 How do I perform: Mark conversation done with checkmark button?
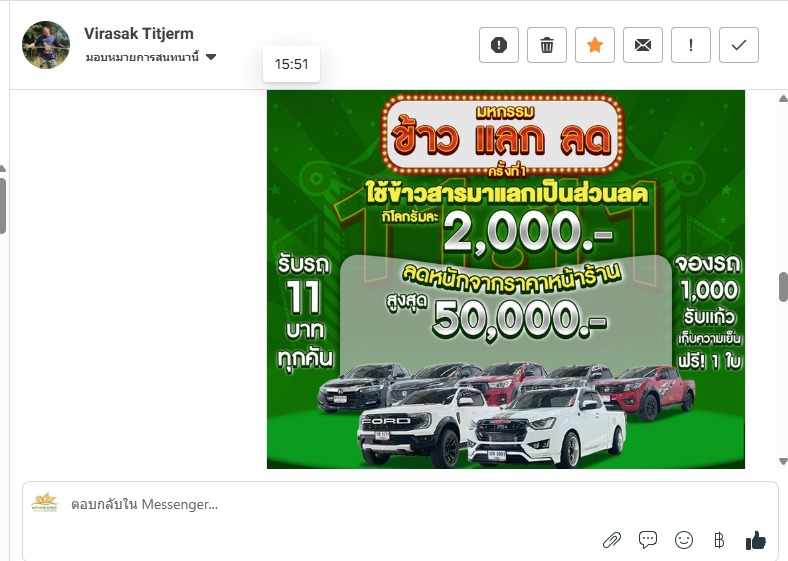pos(739,45)
